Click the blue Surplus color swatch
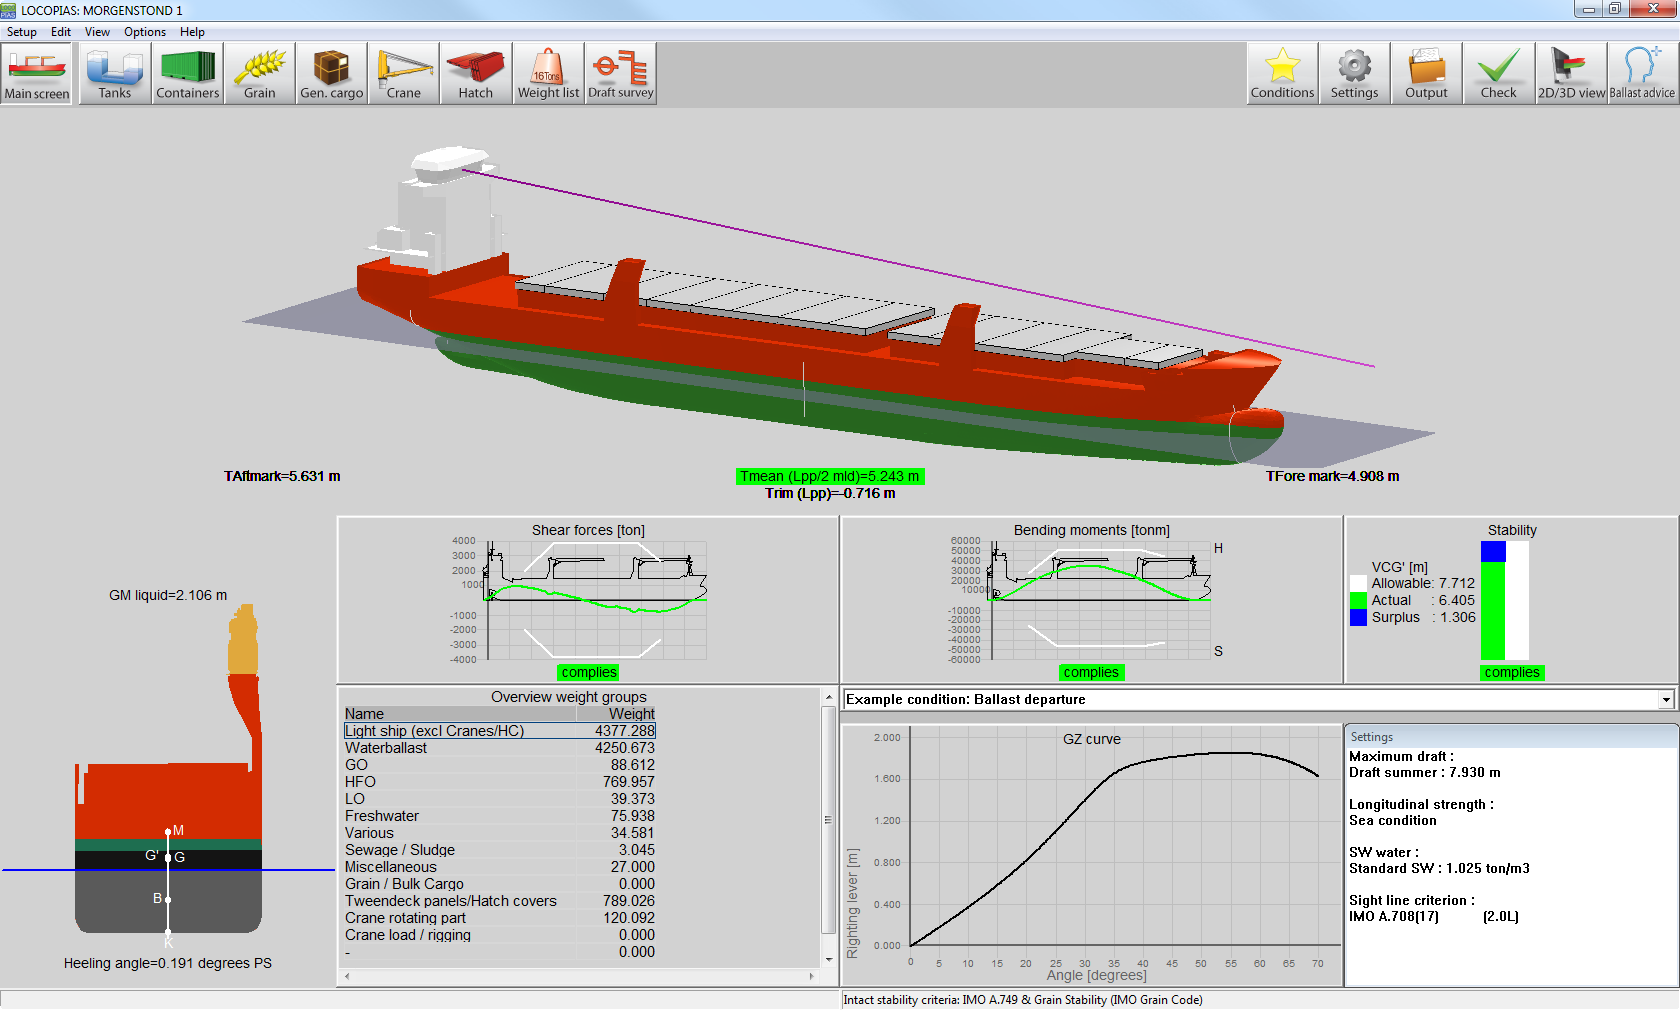Viewport: 1680px width, 1010px height. click(1358, 618)
